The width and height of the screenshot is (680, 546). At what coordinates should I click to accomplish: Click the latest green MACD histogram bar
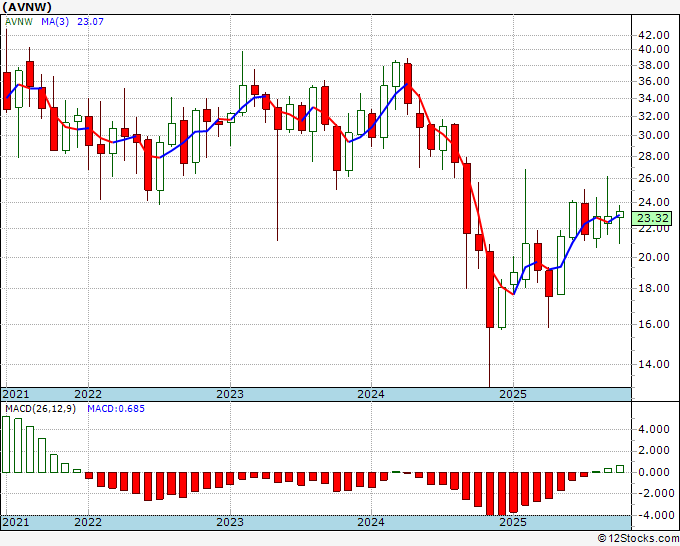click(620, 469)
